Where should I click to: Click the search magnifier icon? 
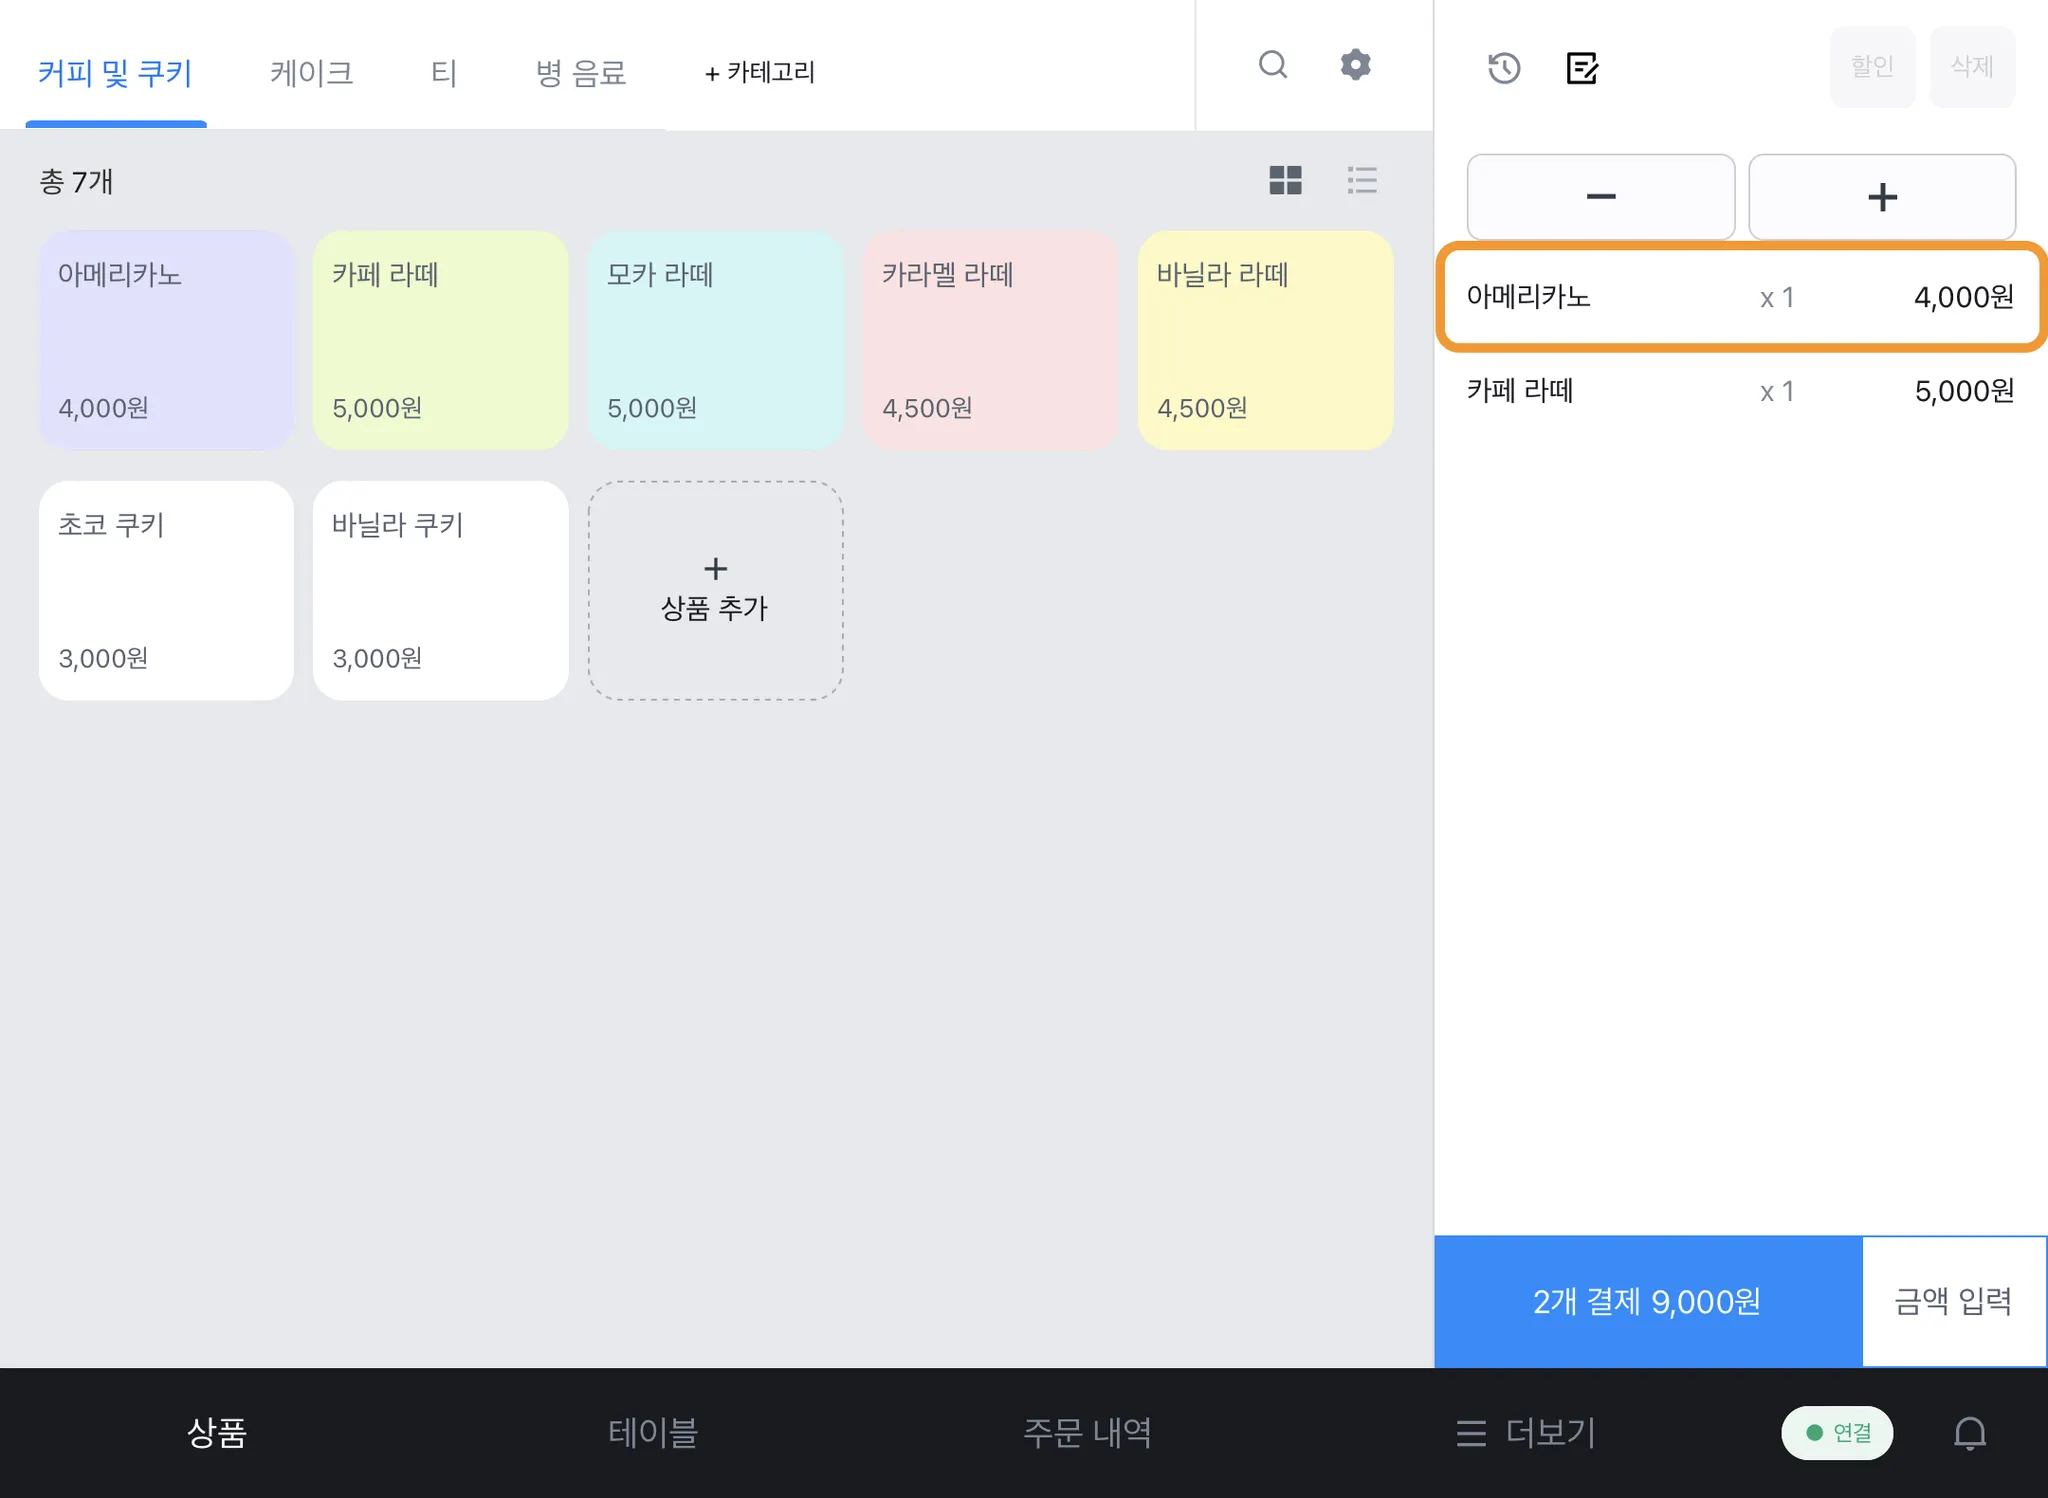click(1272, 65)
